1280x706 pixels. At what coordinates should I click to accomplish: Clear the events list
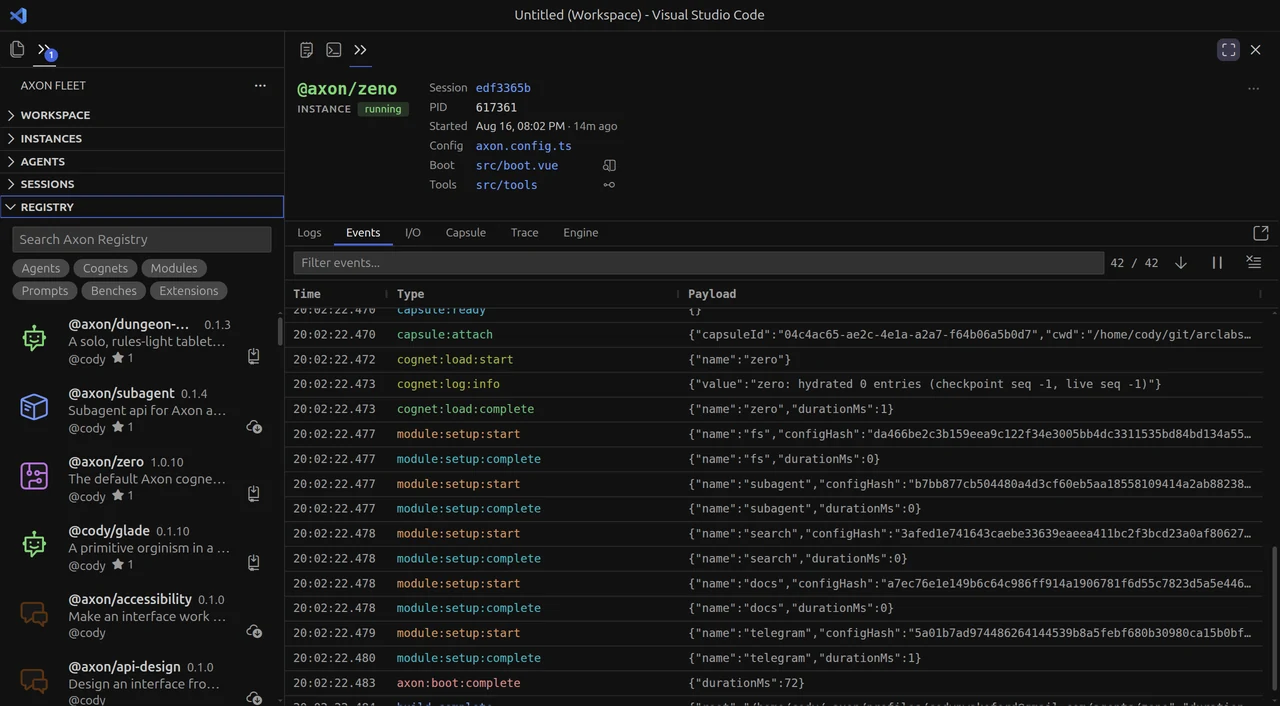[1253, 262]
